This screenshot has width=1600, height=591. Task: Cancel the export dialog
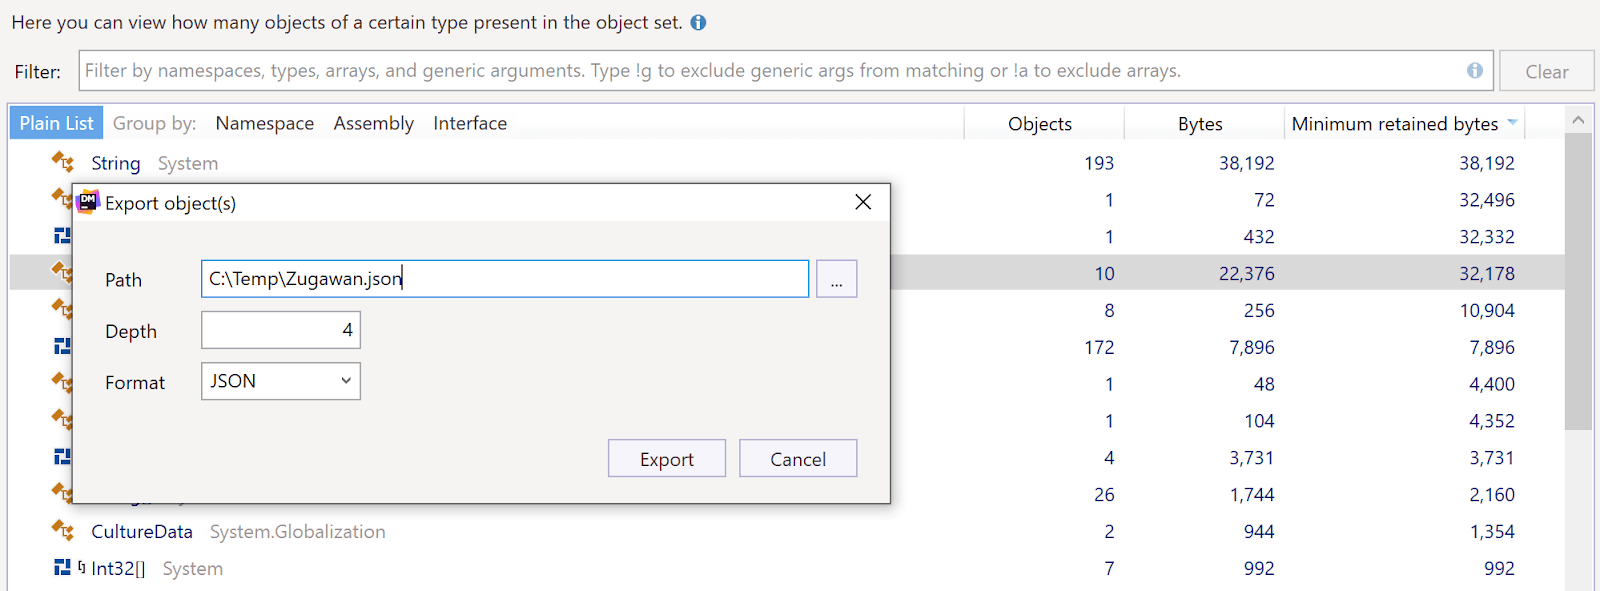[x=797, y=459]
